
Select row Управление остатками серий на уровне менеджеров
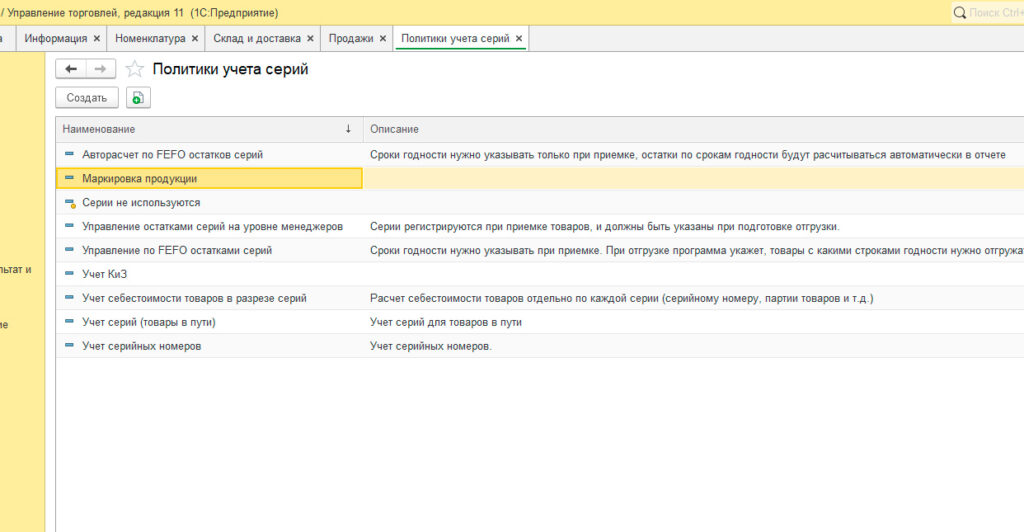click(x=539, y=227)
